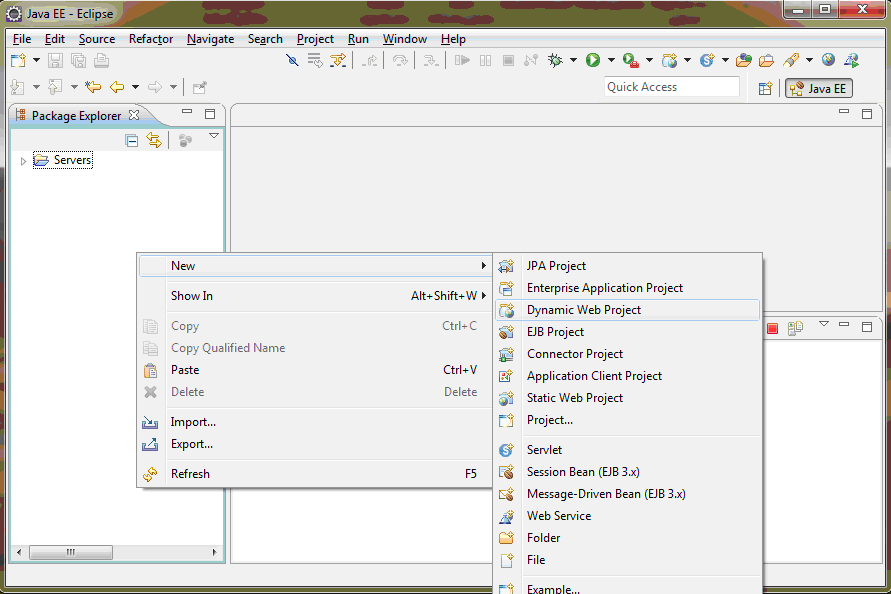This screenshot has width=891, height=594.
Task: Click the Print toolbar icon
Action: (x=101, y=60)
